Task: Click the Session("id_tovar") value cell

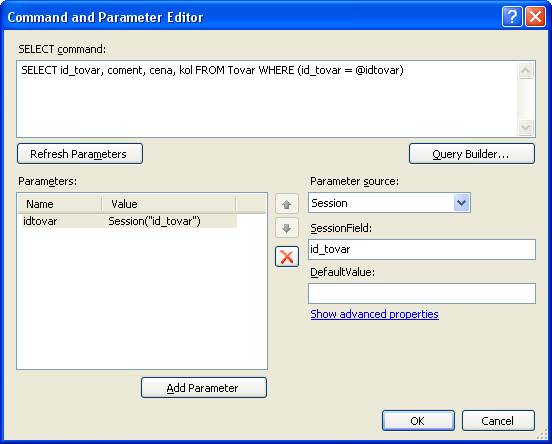Action: 155,221
